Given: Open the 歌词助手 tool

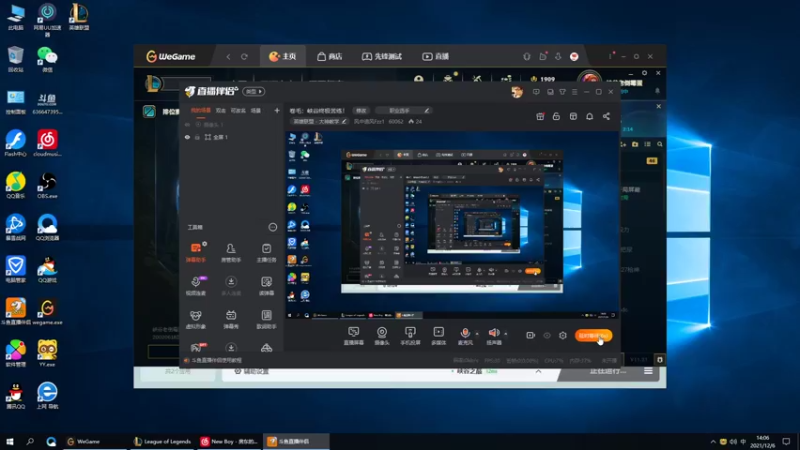Looking at the screenshot, I should click(x=266, y=319).
